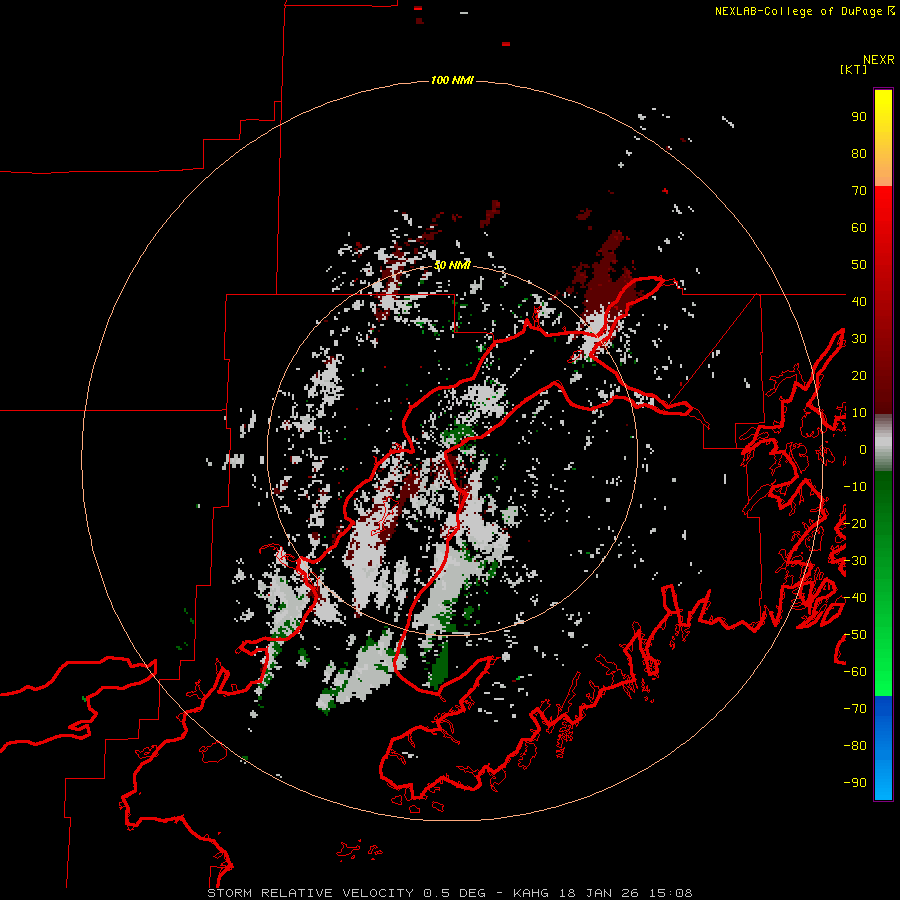Click the 70 value on the velocity scale
The height and width of the screenshot is (900, 900).
pyautogui.click(x=859, y=191)
